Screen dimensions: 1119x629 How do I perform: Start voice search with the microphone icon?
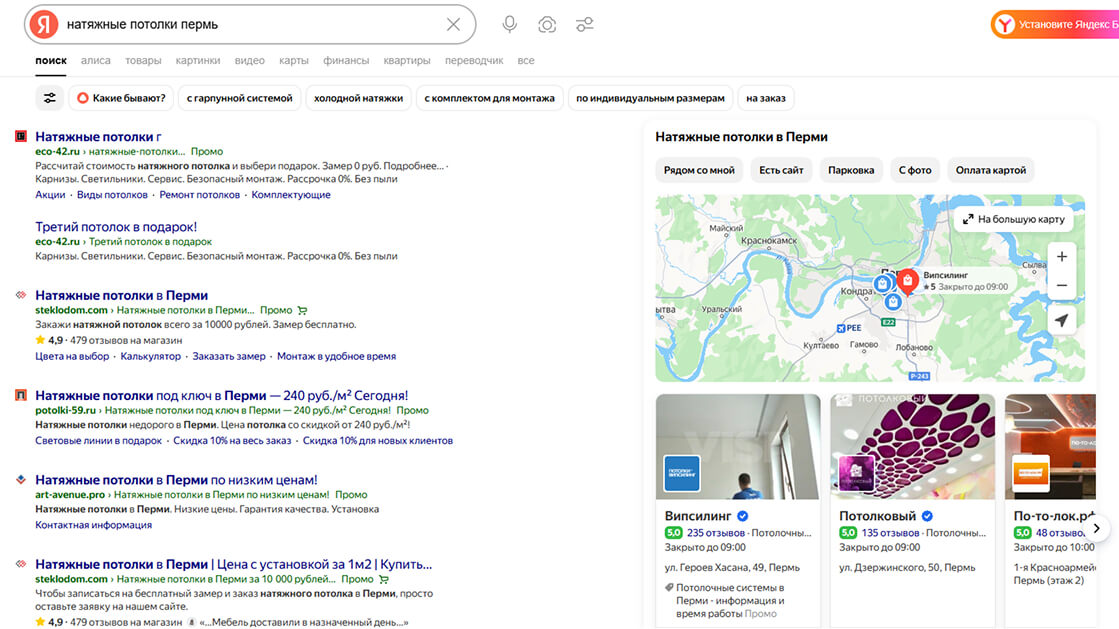(510, 24)
